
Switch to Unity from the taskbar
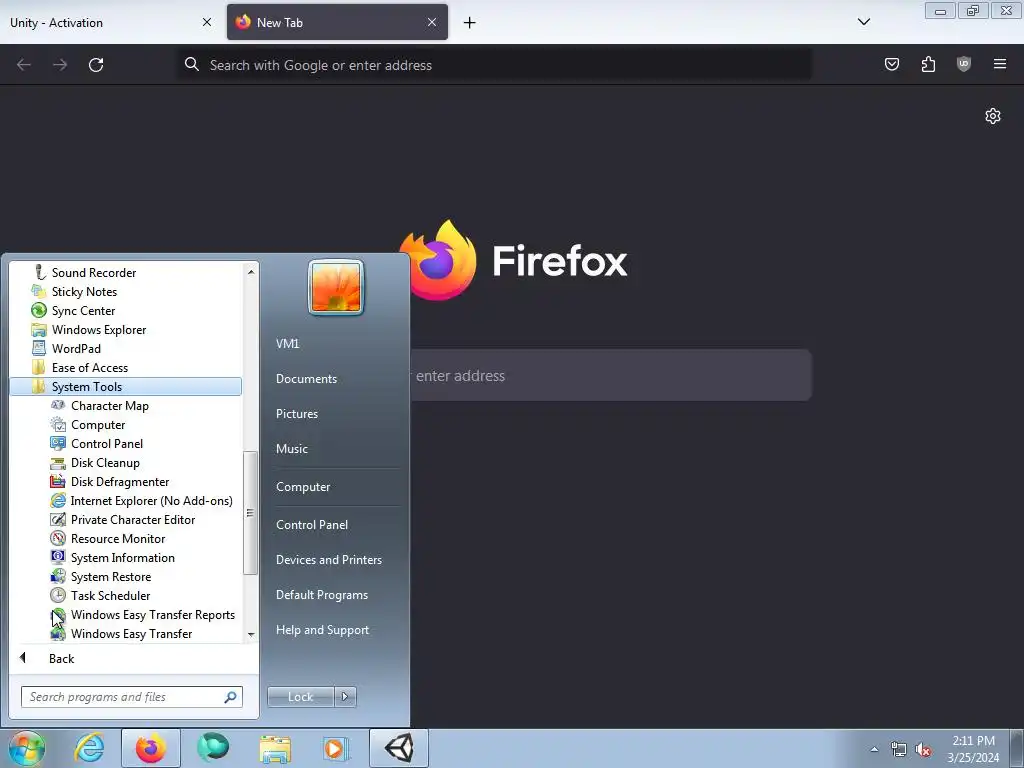[399, 748]
